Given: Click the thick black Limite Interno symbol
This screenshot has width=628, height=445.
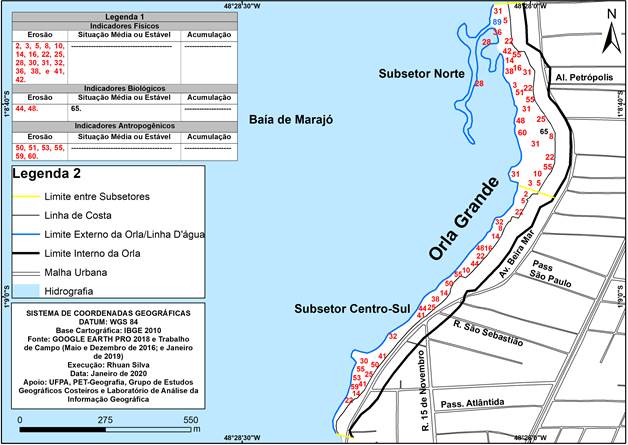Looking at the screenshot, I should pos(30,253).
